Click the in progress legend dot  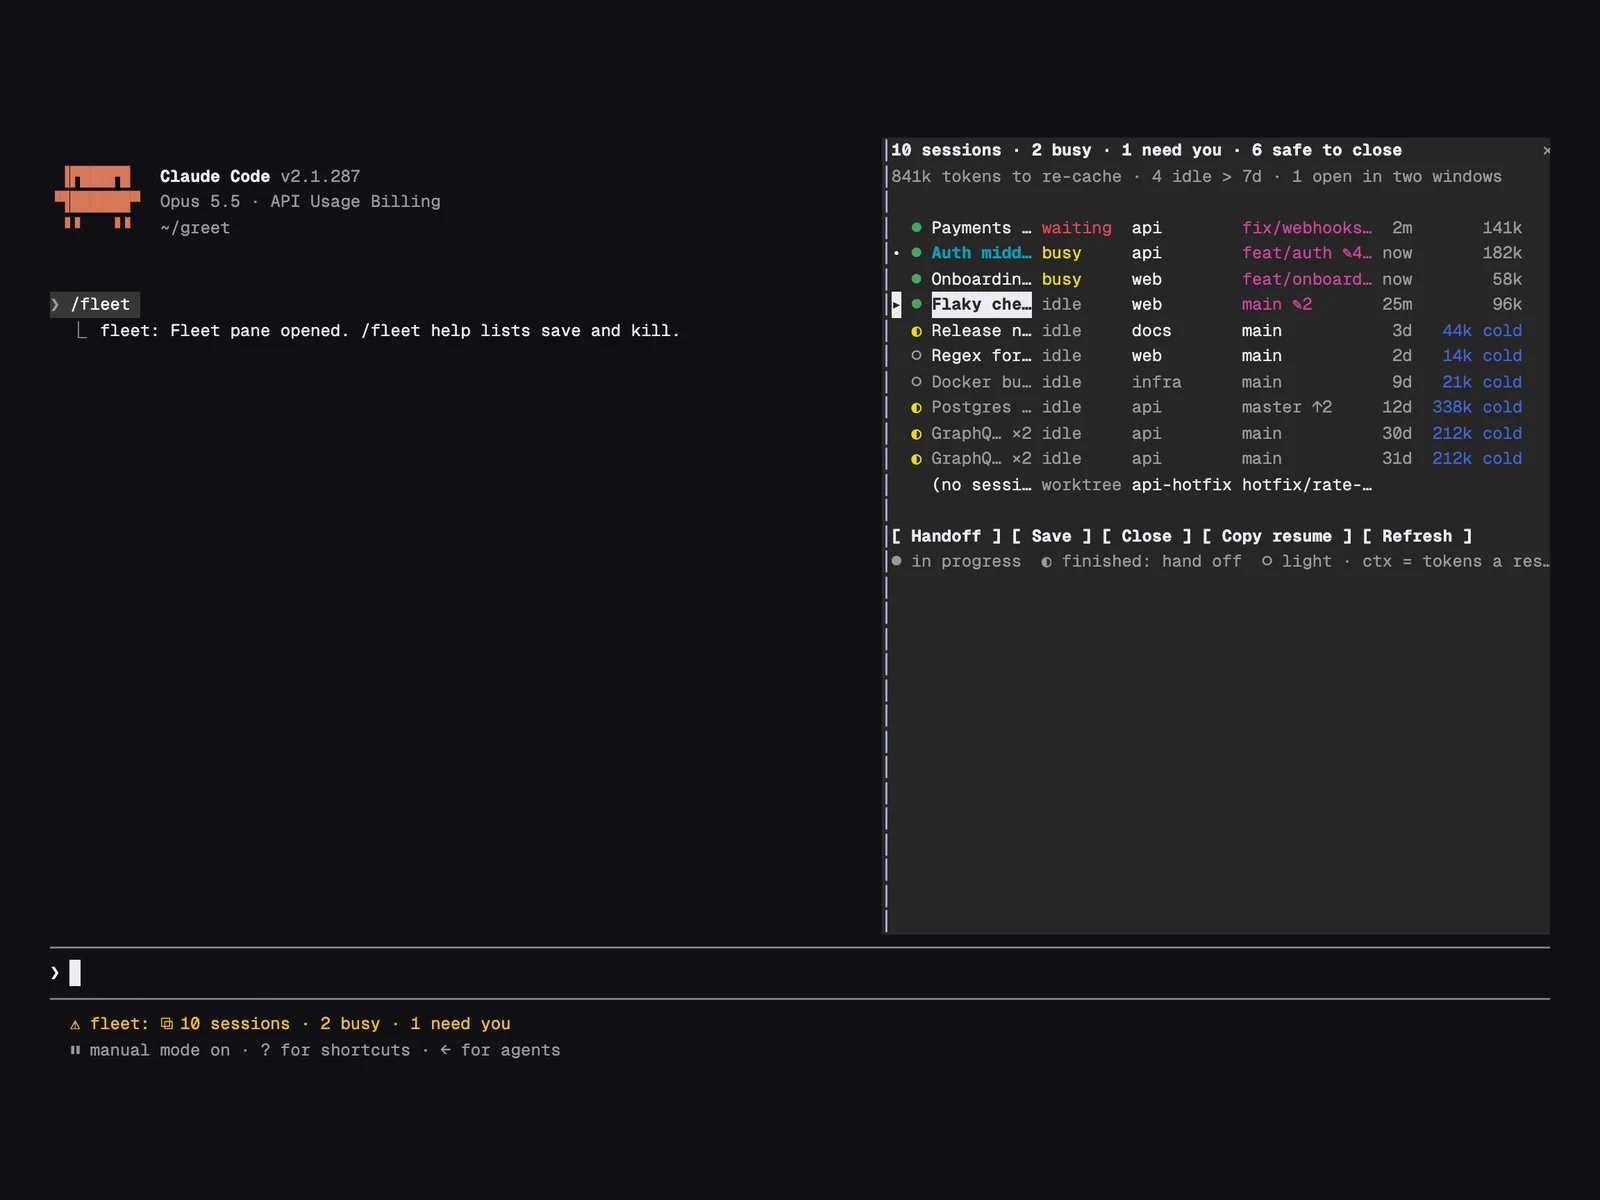tap(897, 561)
